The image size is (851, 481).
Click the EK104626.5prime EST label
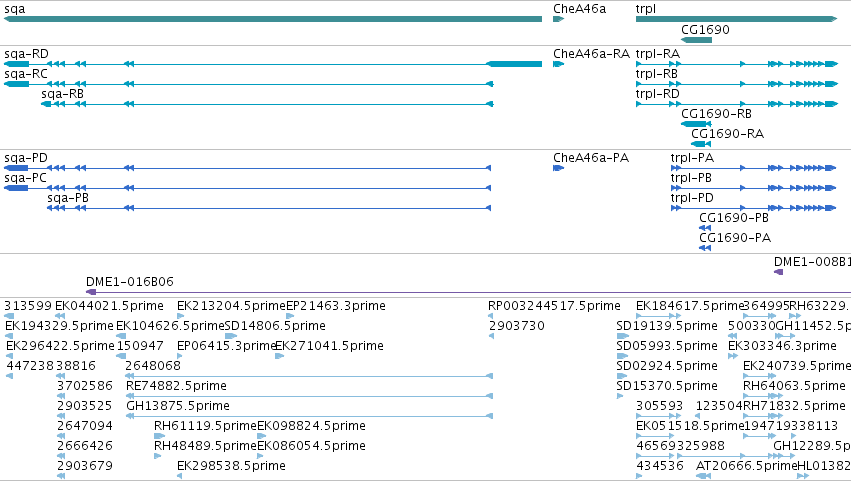point(170,326)
